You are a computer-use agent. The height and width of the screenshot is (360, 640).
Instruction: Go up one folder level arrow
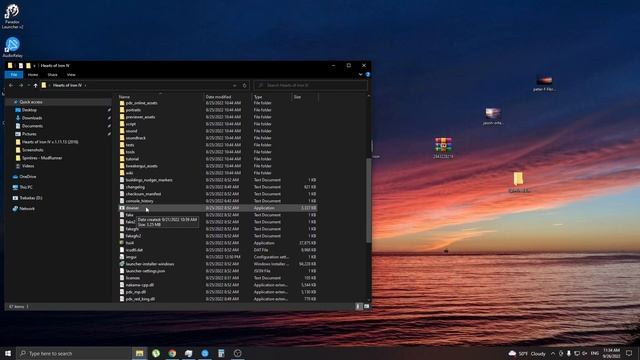click(x=36, y=85)
